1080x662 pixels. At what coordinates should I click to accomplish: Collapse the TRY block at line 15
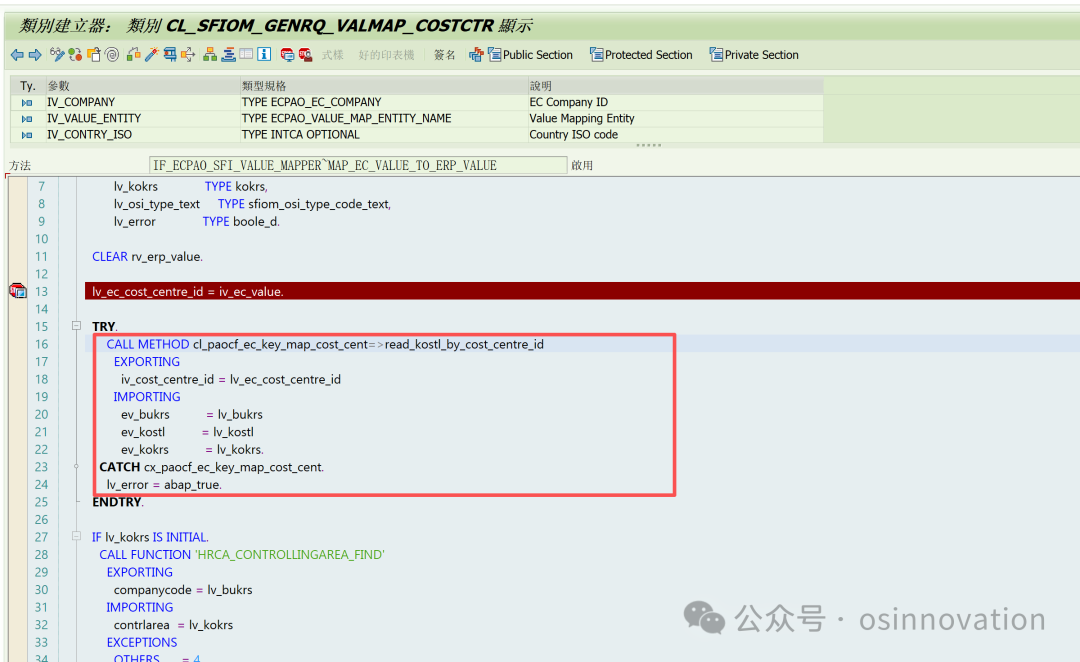76,326
